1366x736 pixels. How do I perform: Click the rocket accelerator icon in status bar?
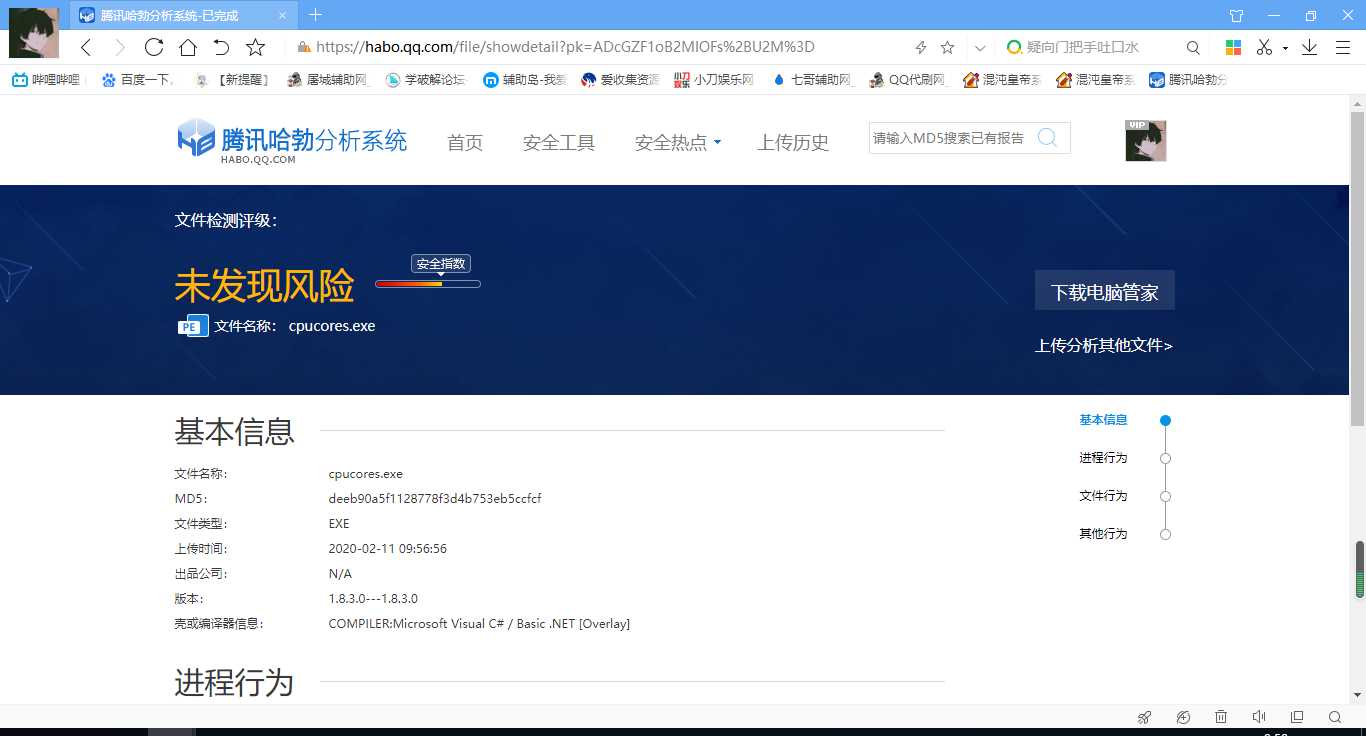point(1145,717)
